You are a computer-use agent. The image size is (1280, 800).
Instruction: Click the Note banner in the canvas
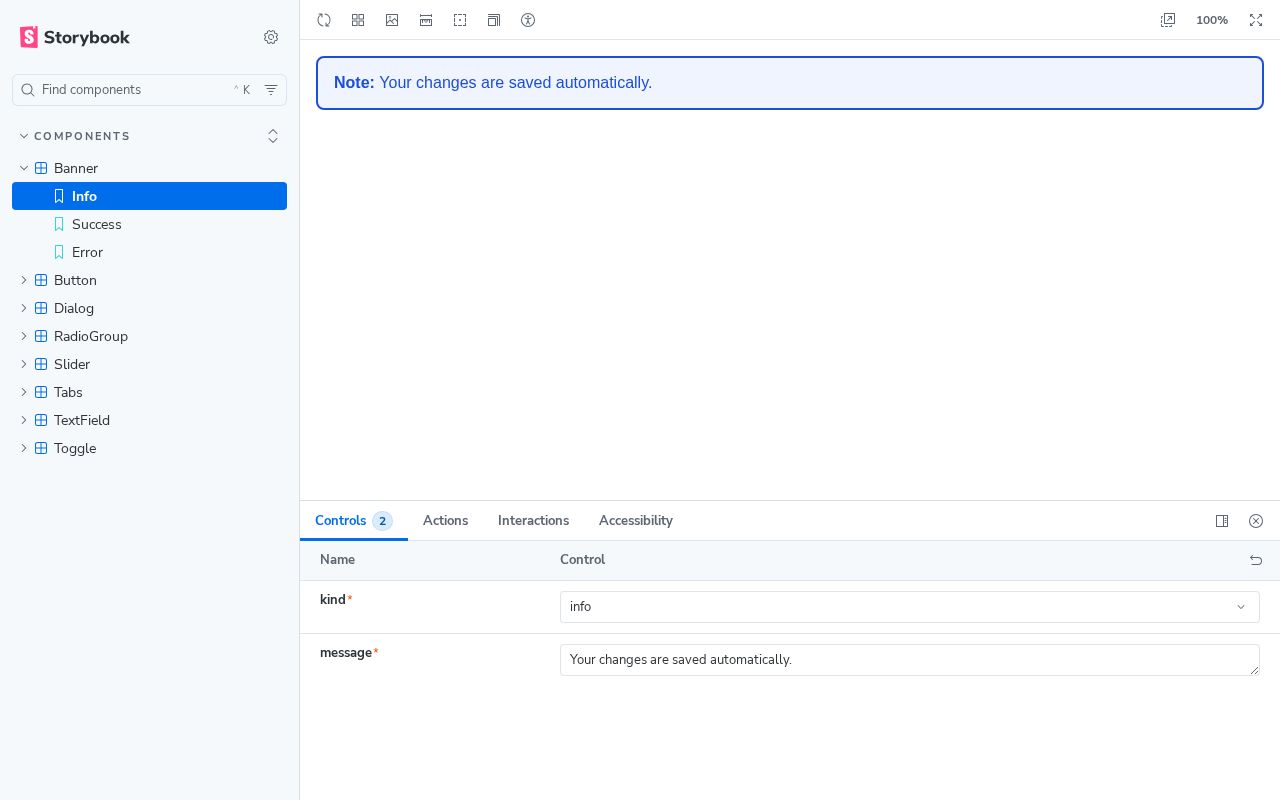point(790,83)
